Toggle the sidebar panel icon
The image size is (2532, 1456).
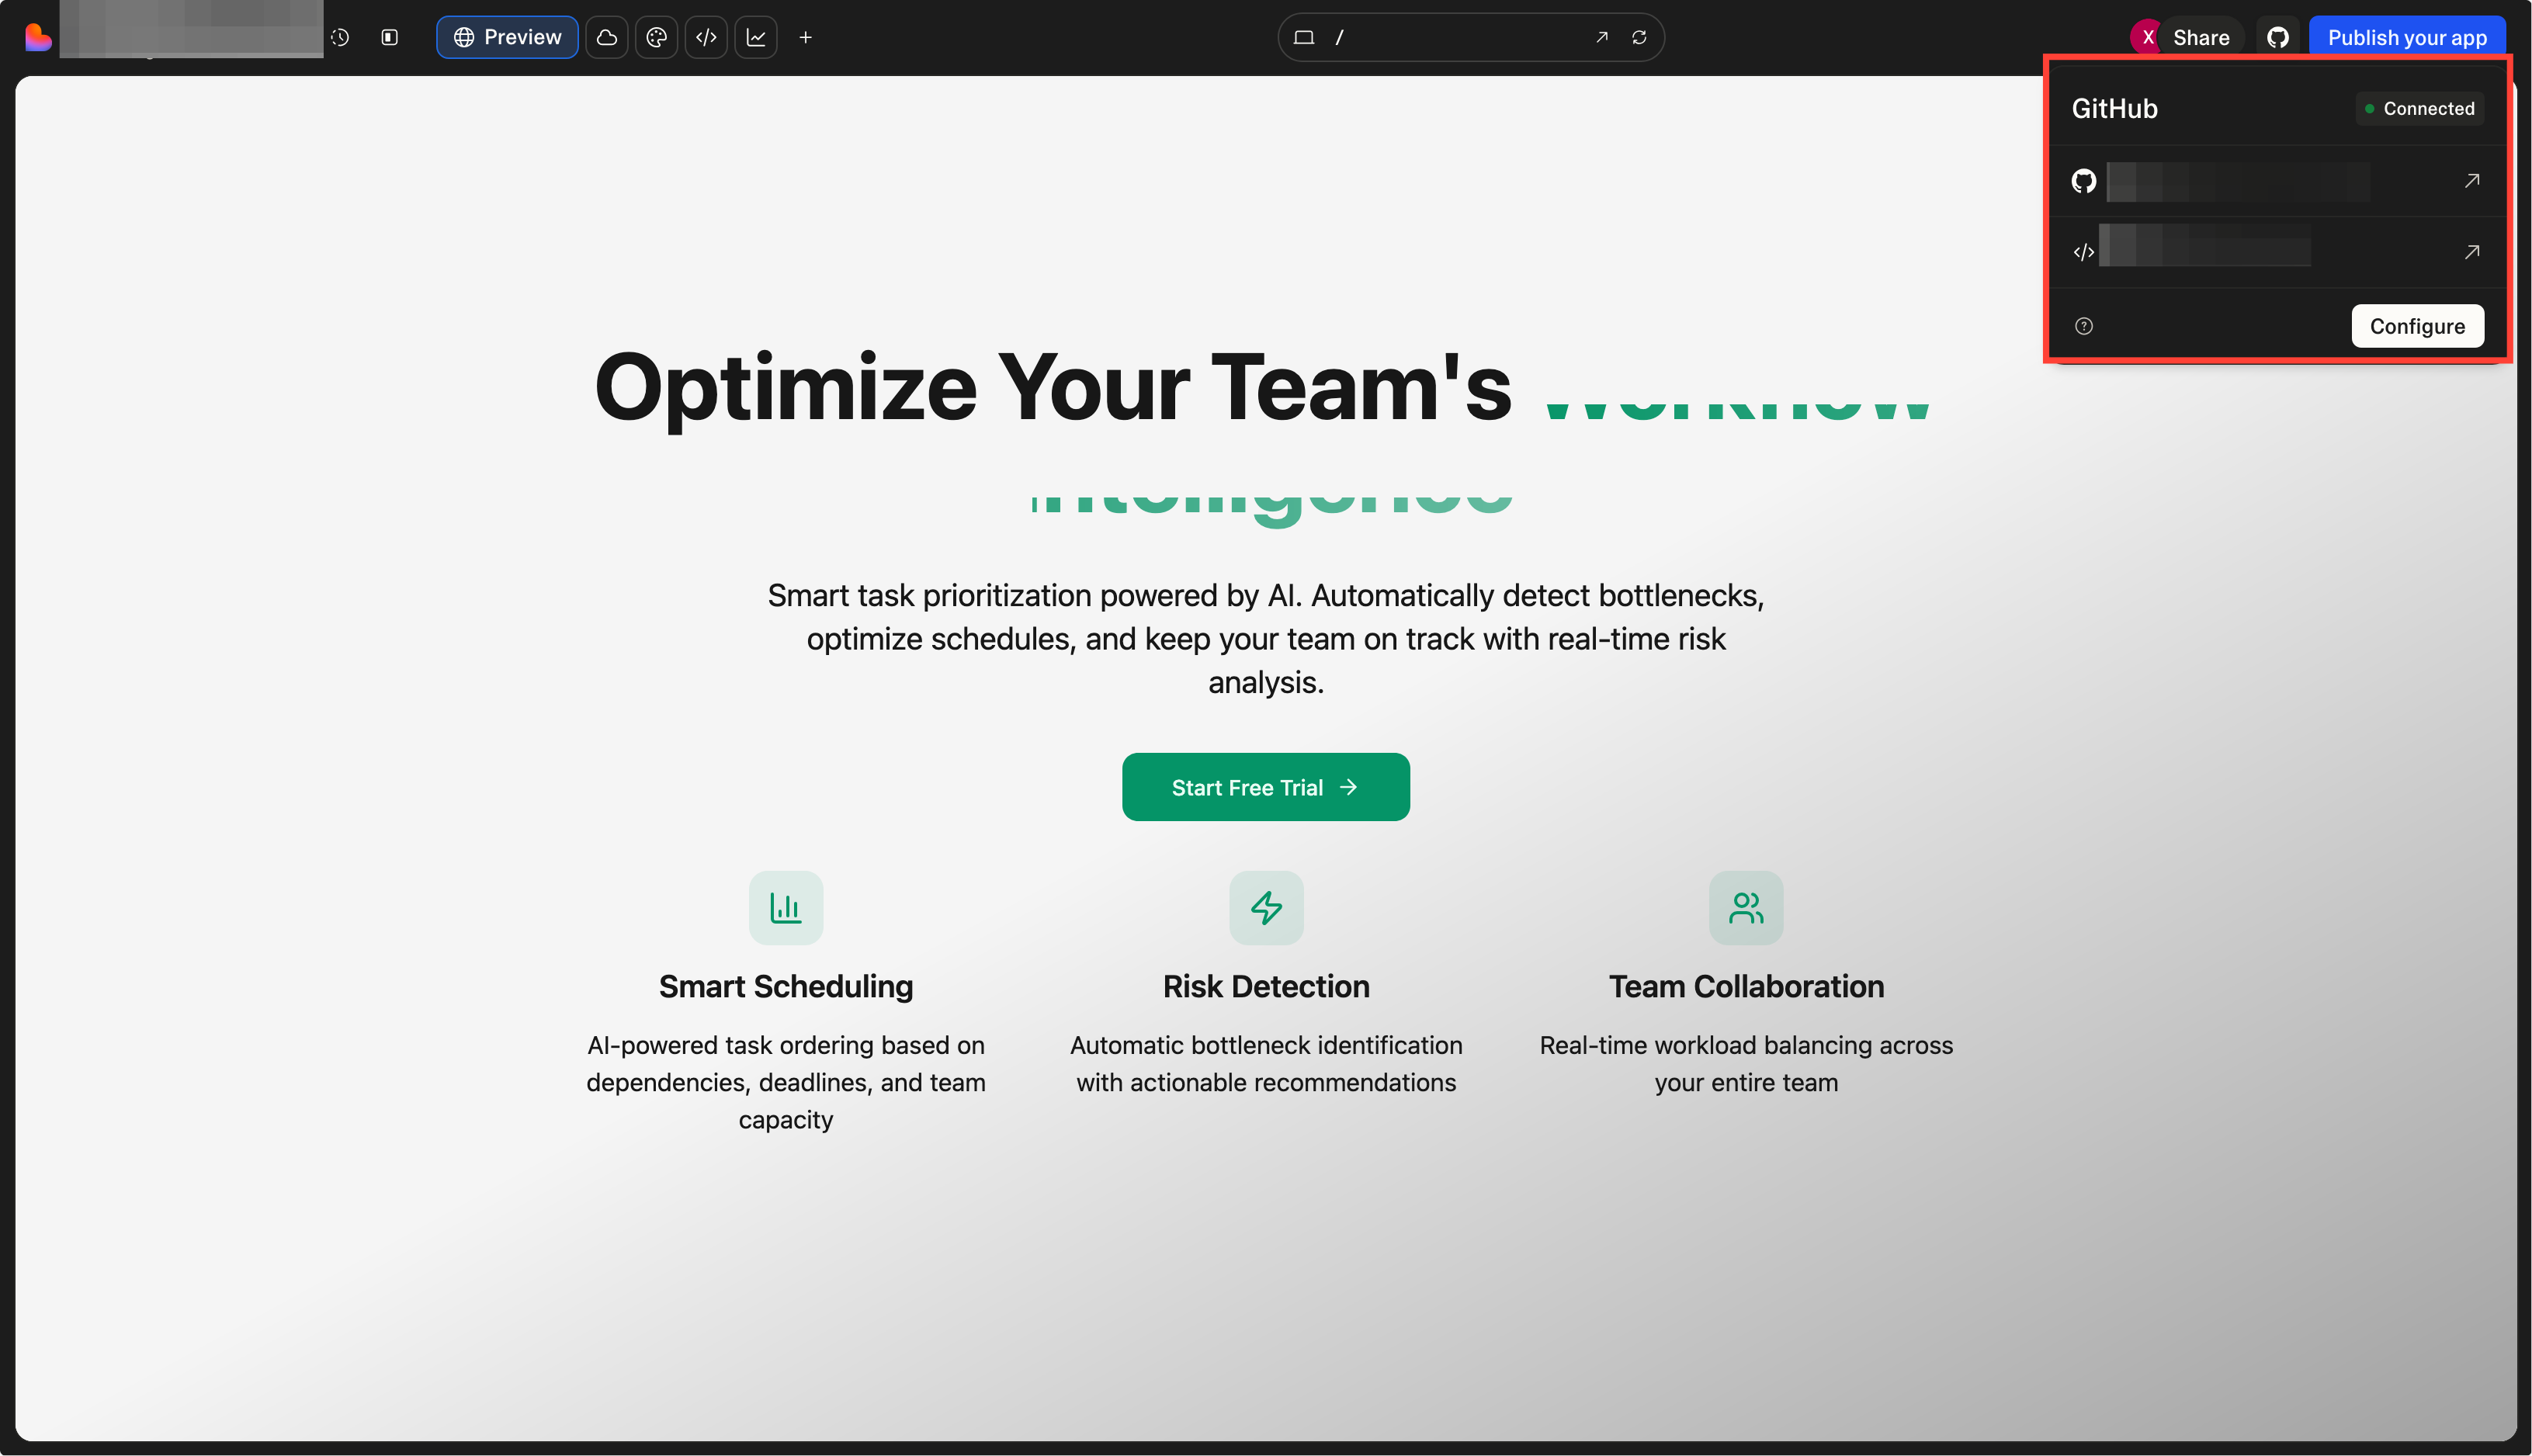[390, 37]
